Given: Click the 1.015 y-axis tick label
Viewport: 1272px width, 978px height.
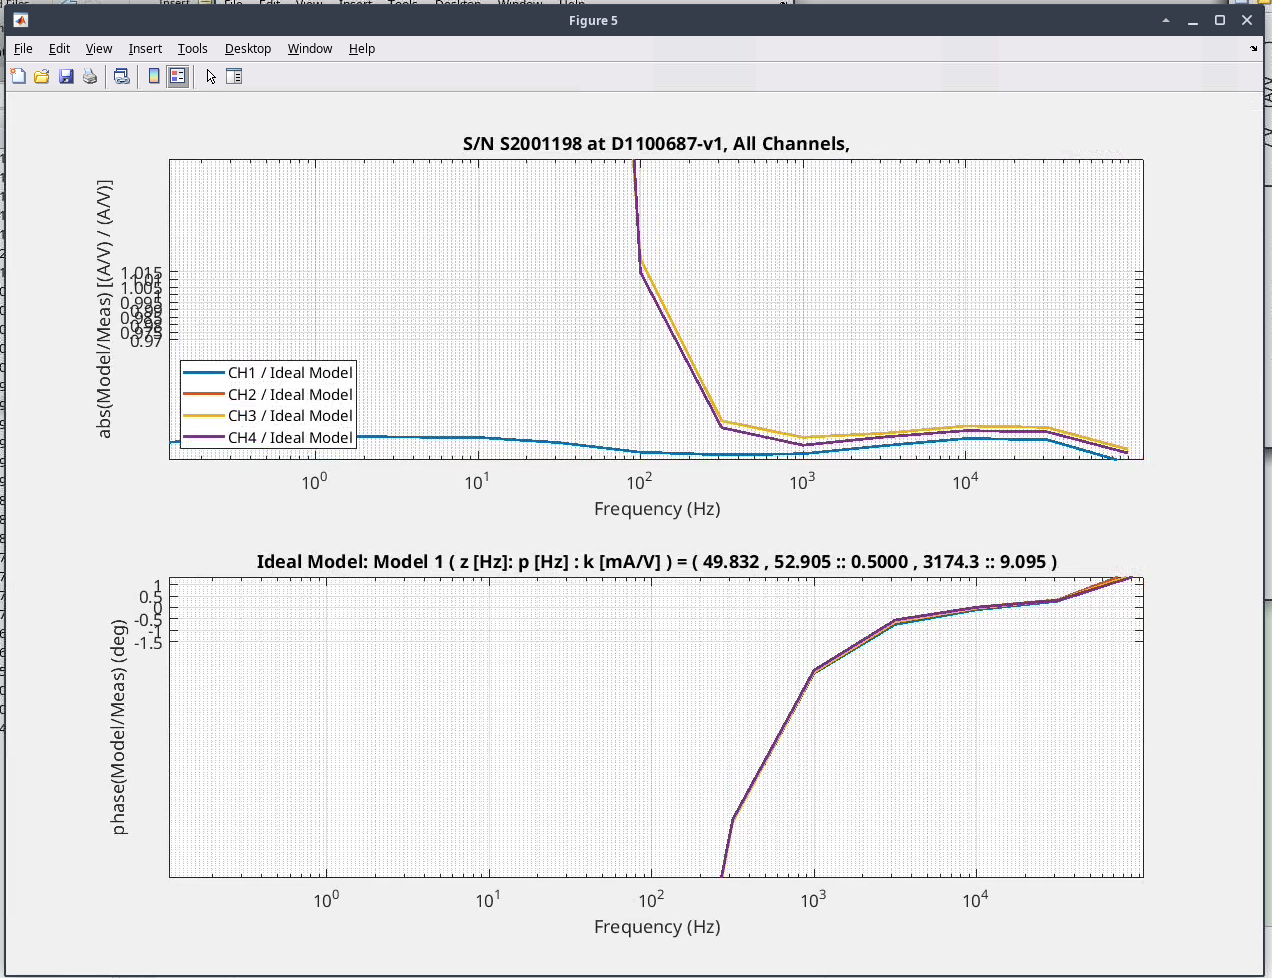Looking at the screenshot, I should point(141,272).
